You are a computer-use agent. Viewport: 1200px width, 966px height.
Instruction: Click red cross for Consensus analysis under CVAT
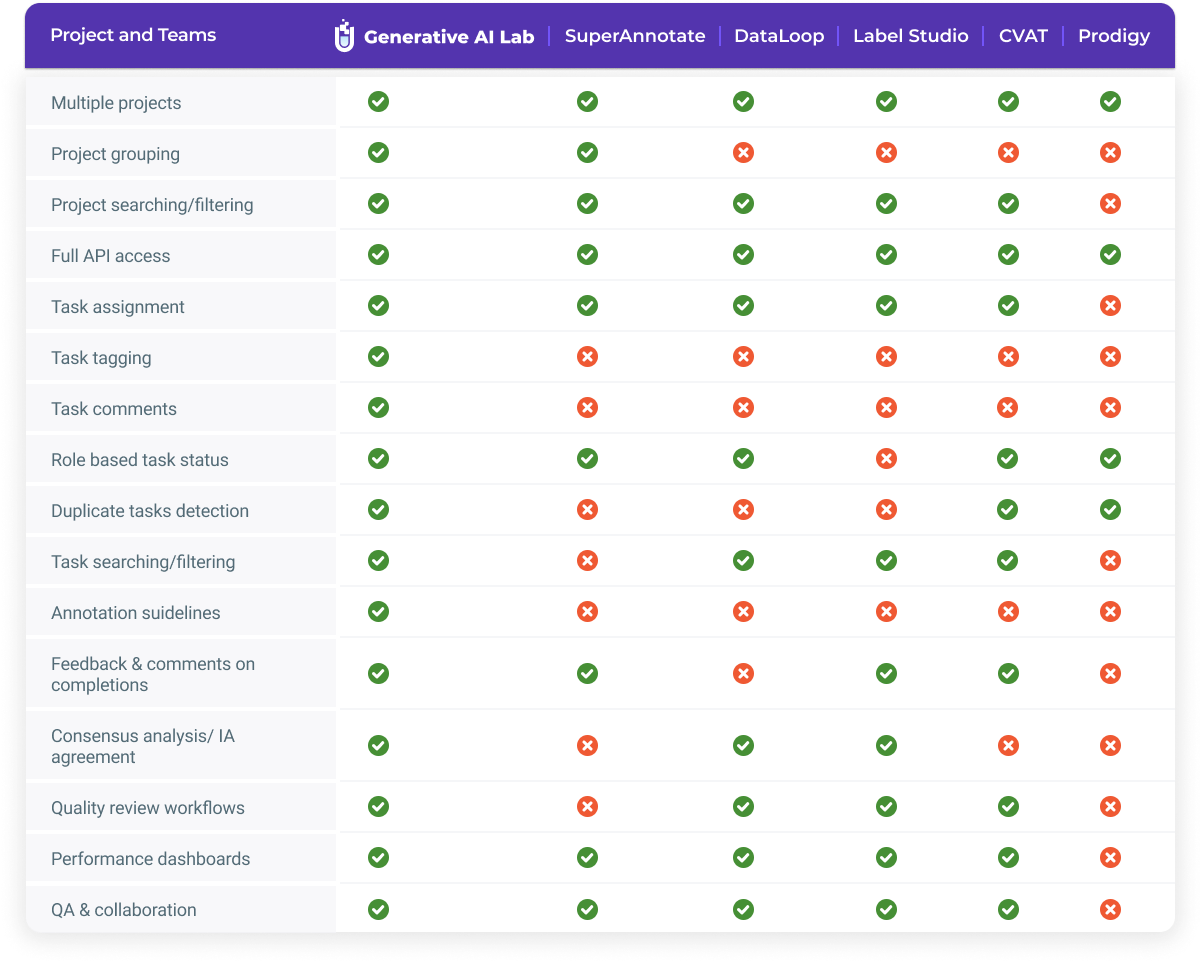click(x=1008, y=746)
